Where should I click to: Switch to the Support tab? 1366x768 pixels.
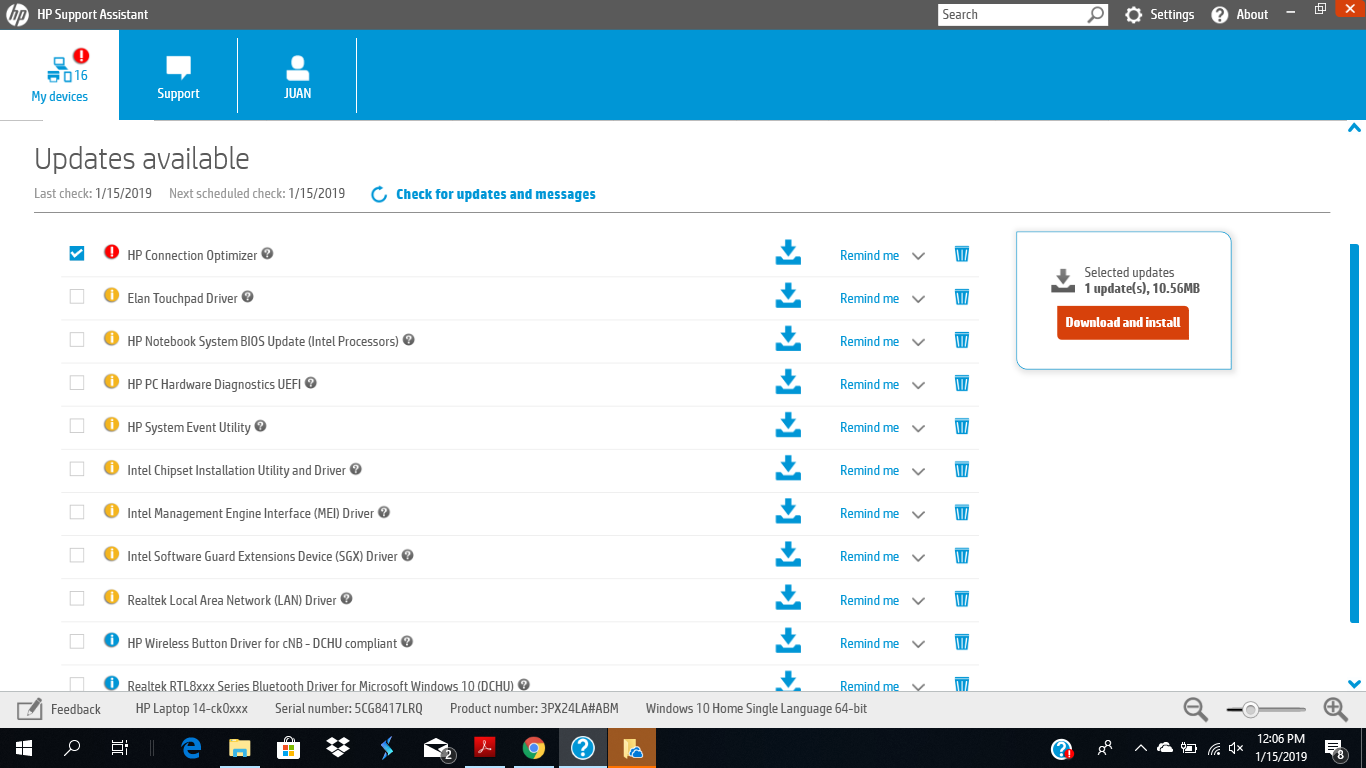coord(178,77)
